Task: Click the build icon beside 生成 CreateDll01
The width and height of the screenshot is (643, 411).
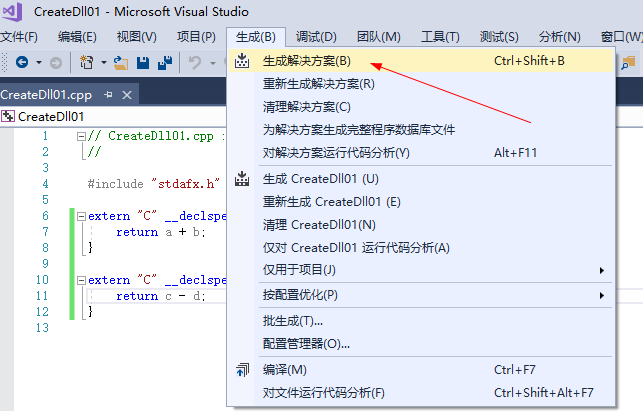Action: (x=242, y=179)
